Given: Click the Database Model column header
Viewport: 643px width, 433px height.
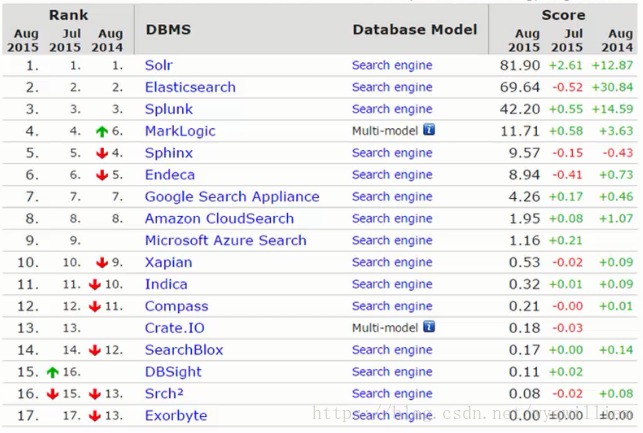Looking at the screenshot, I should click(415, 30).
